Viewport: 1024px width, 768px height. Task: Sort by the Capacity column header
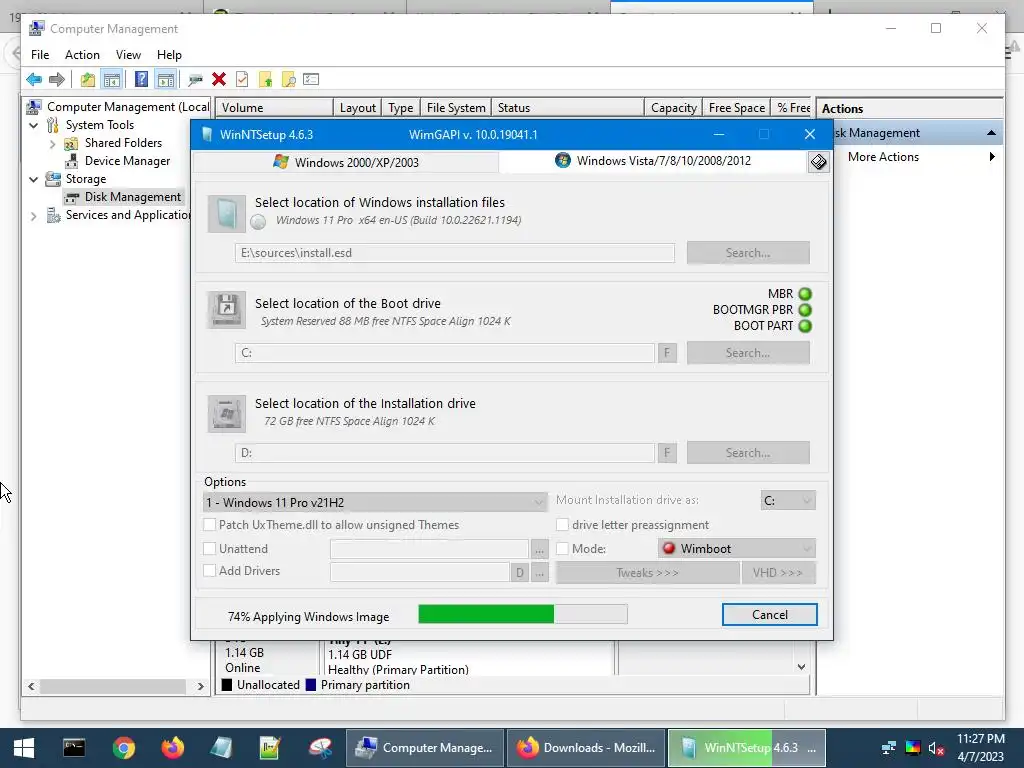pos(673,108)
